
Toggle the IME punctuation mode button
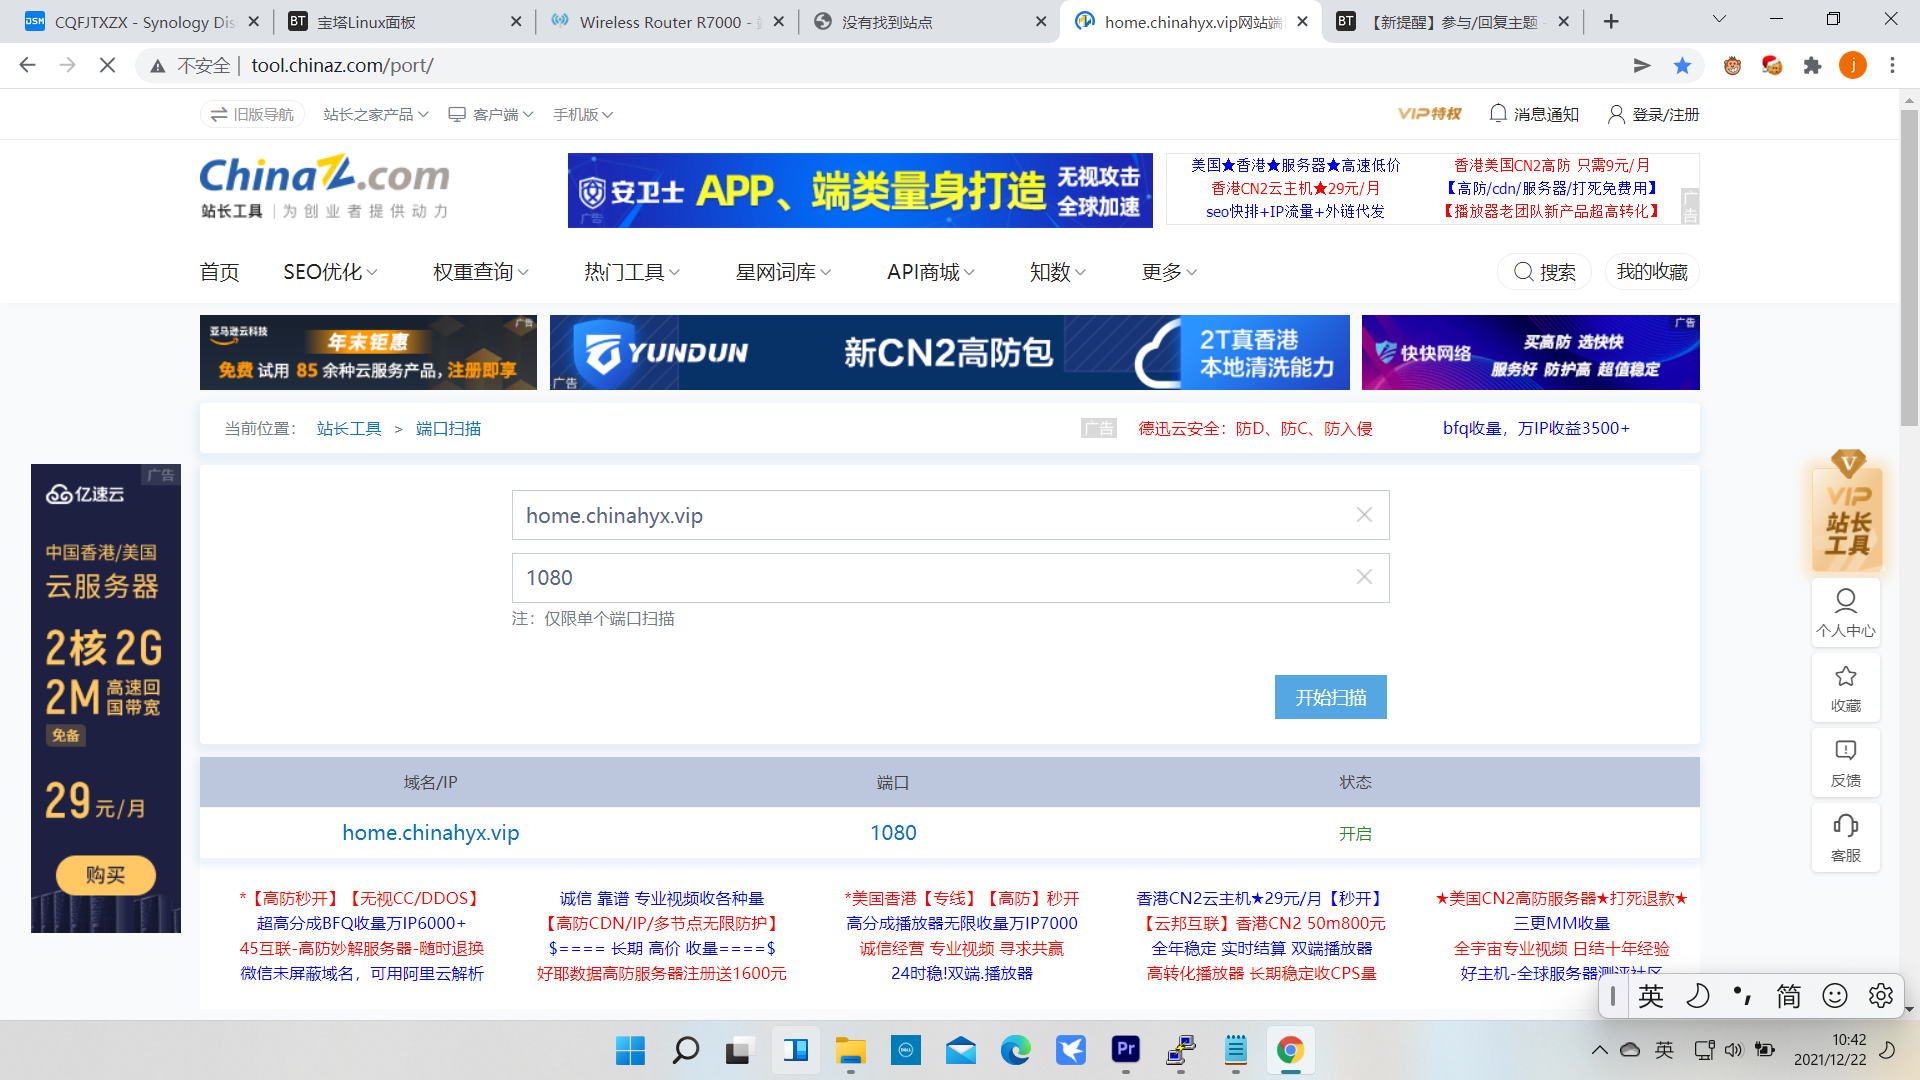(1742, 996)
